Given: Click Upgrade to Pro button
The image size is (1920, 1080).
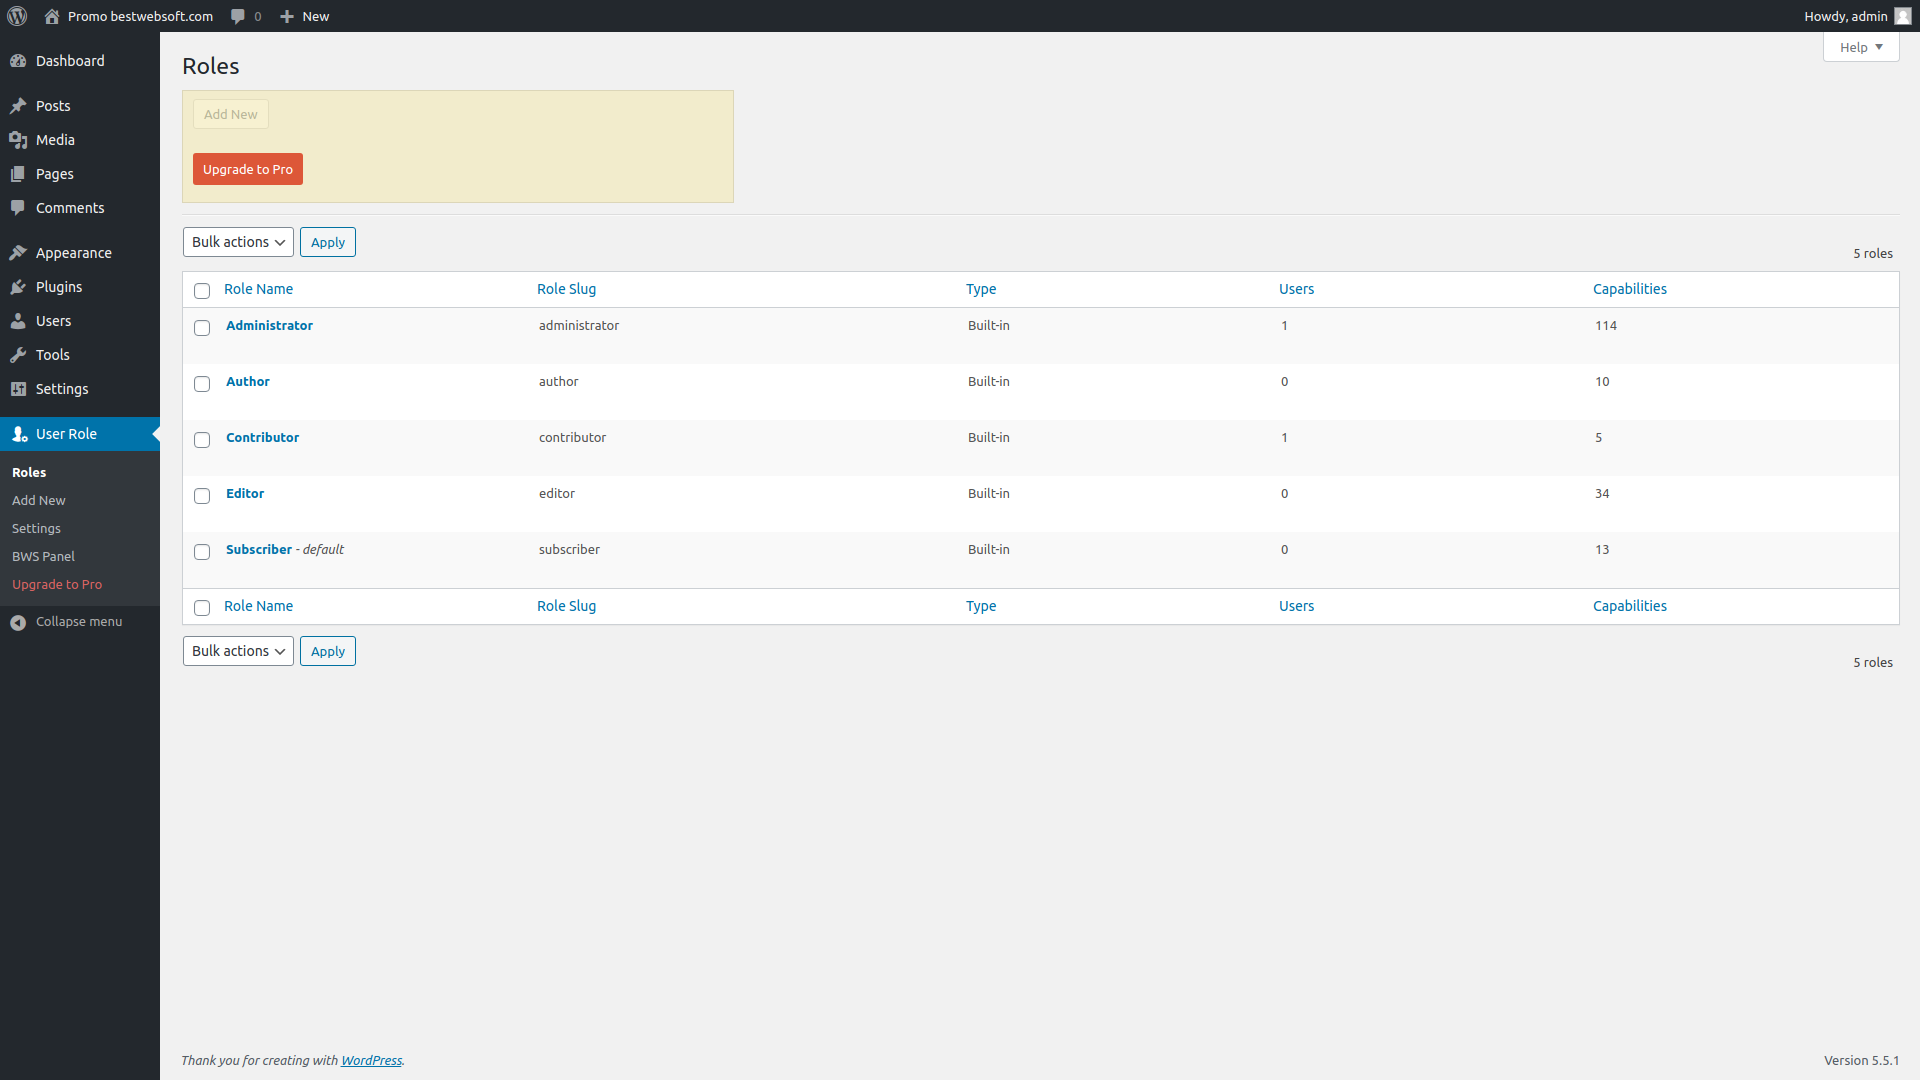Looking at the screenshot, I should [248, 169].
